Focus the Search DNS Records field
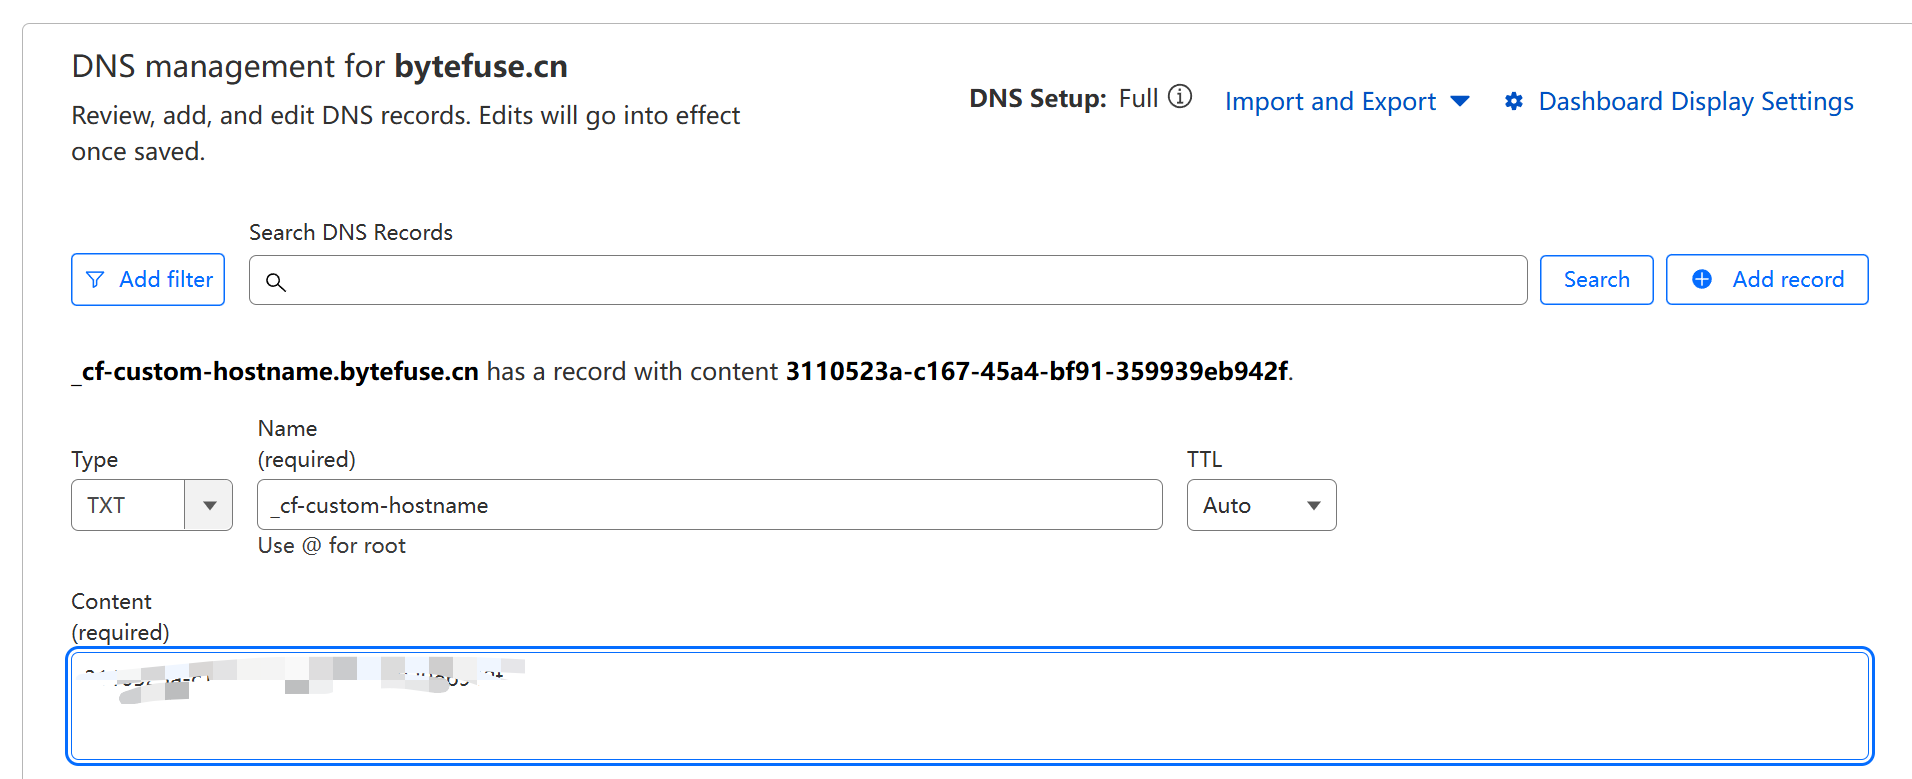This screenshot has height=779, width=1912. (x=900, y=280)
